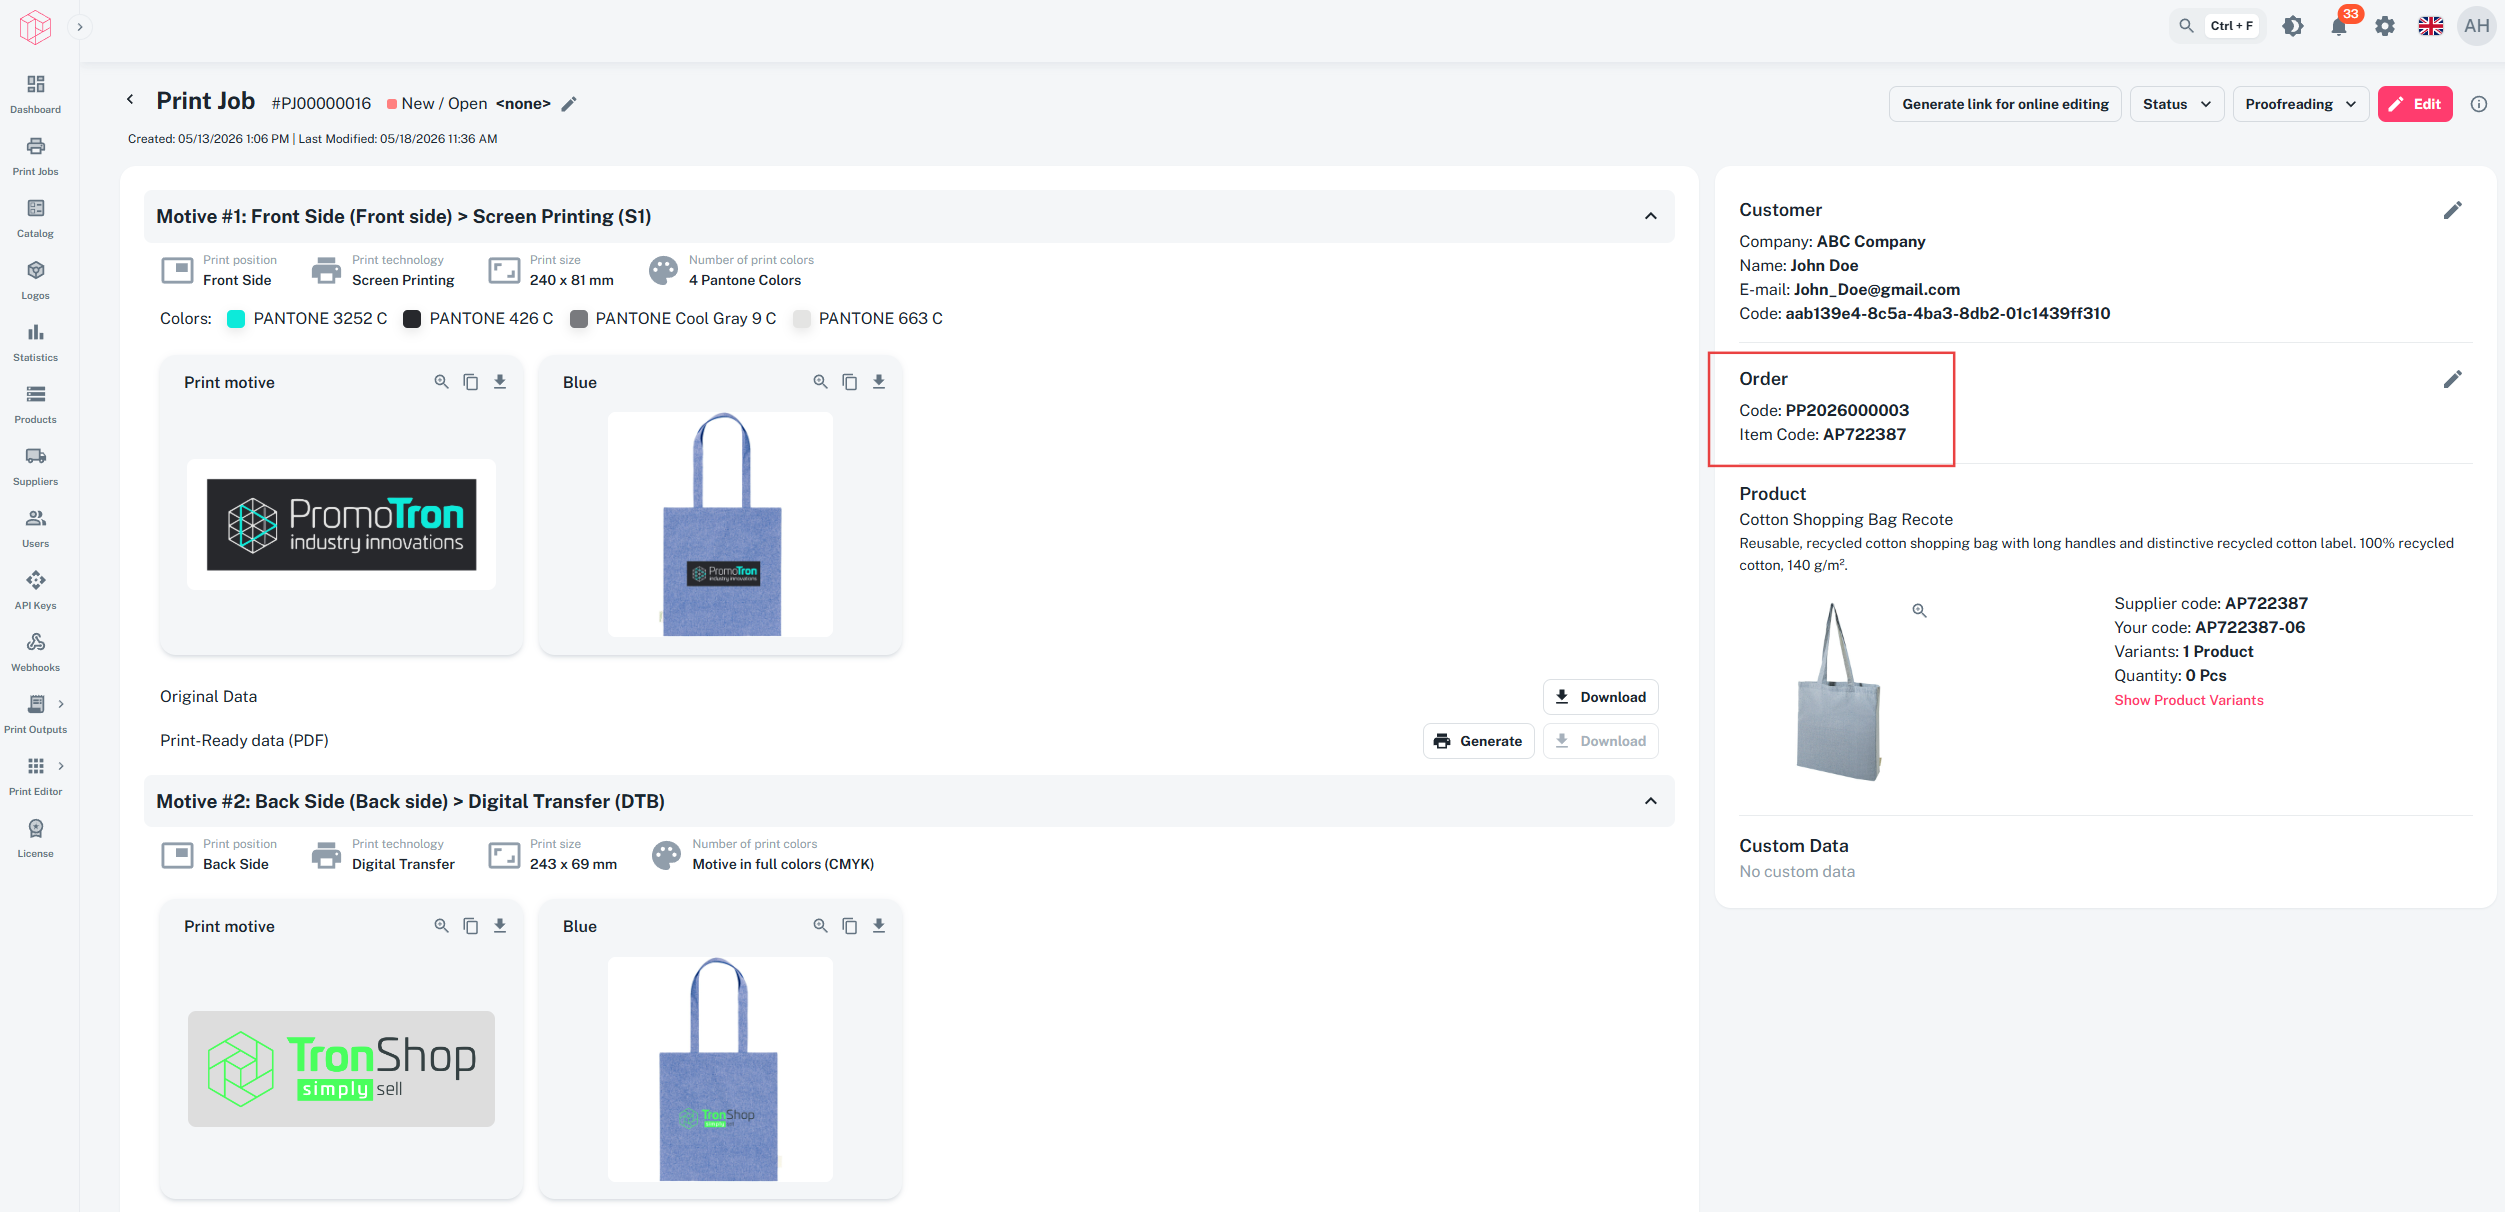Open settings gear in top bar

tap(2385, 26)
